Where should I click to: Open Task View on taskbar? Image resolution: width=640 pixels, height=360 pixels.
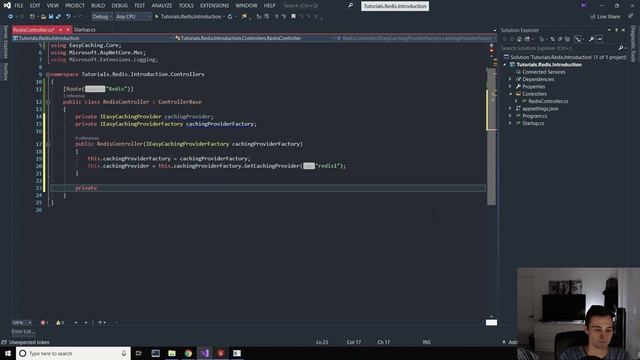pos(138,353)
